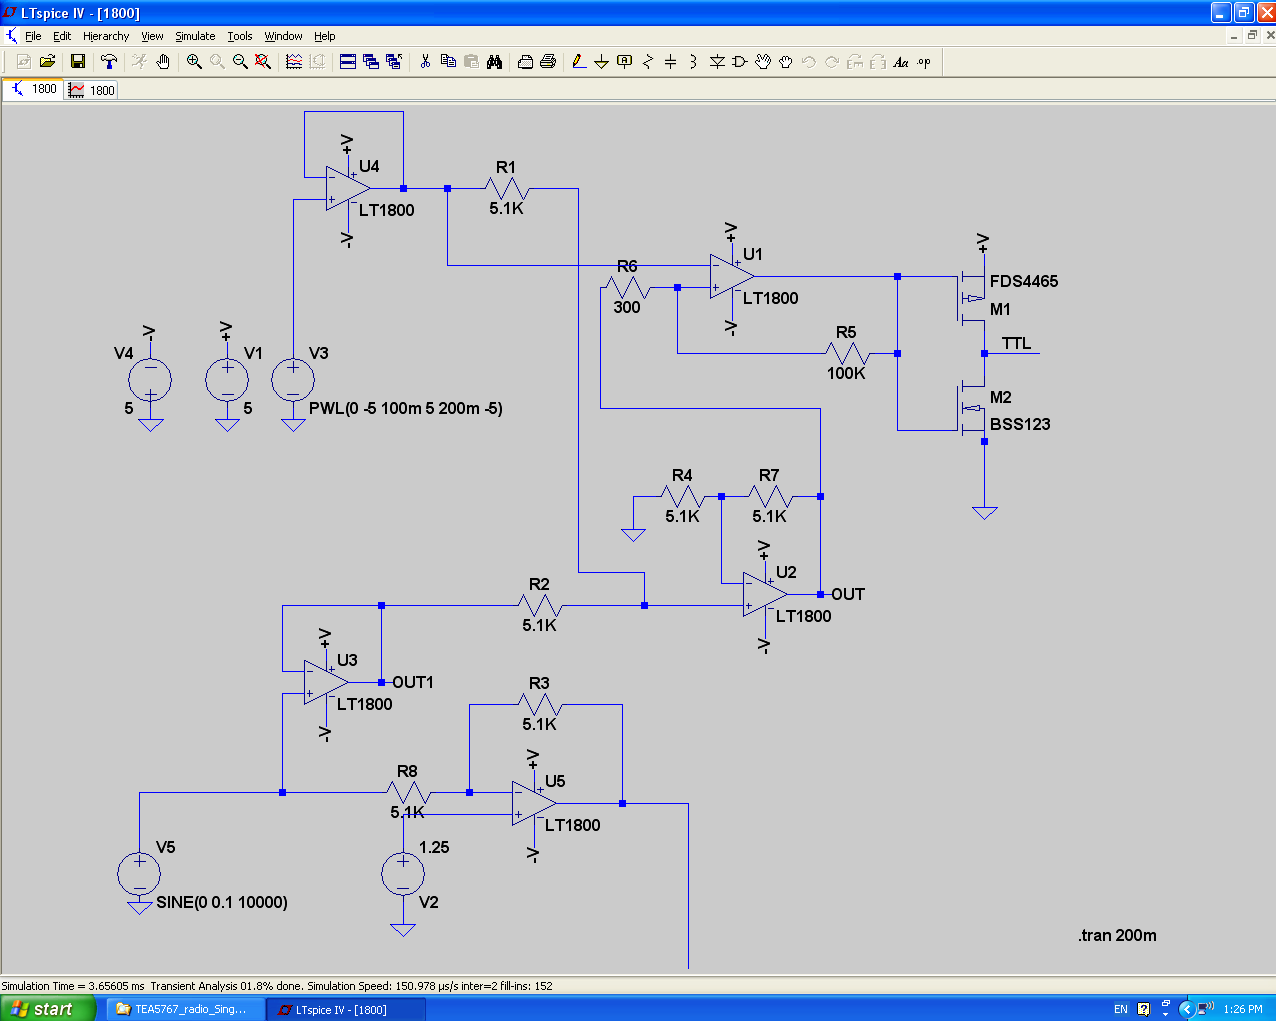Select the Inductor placement tool
Image resolution: width=1276 pixels, height=1021 pixels.
click(694, 62)
